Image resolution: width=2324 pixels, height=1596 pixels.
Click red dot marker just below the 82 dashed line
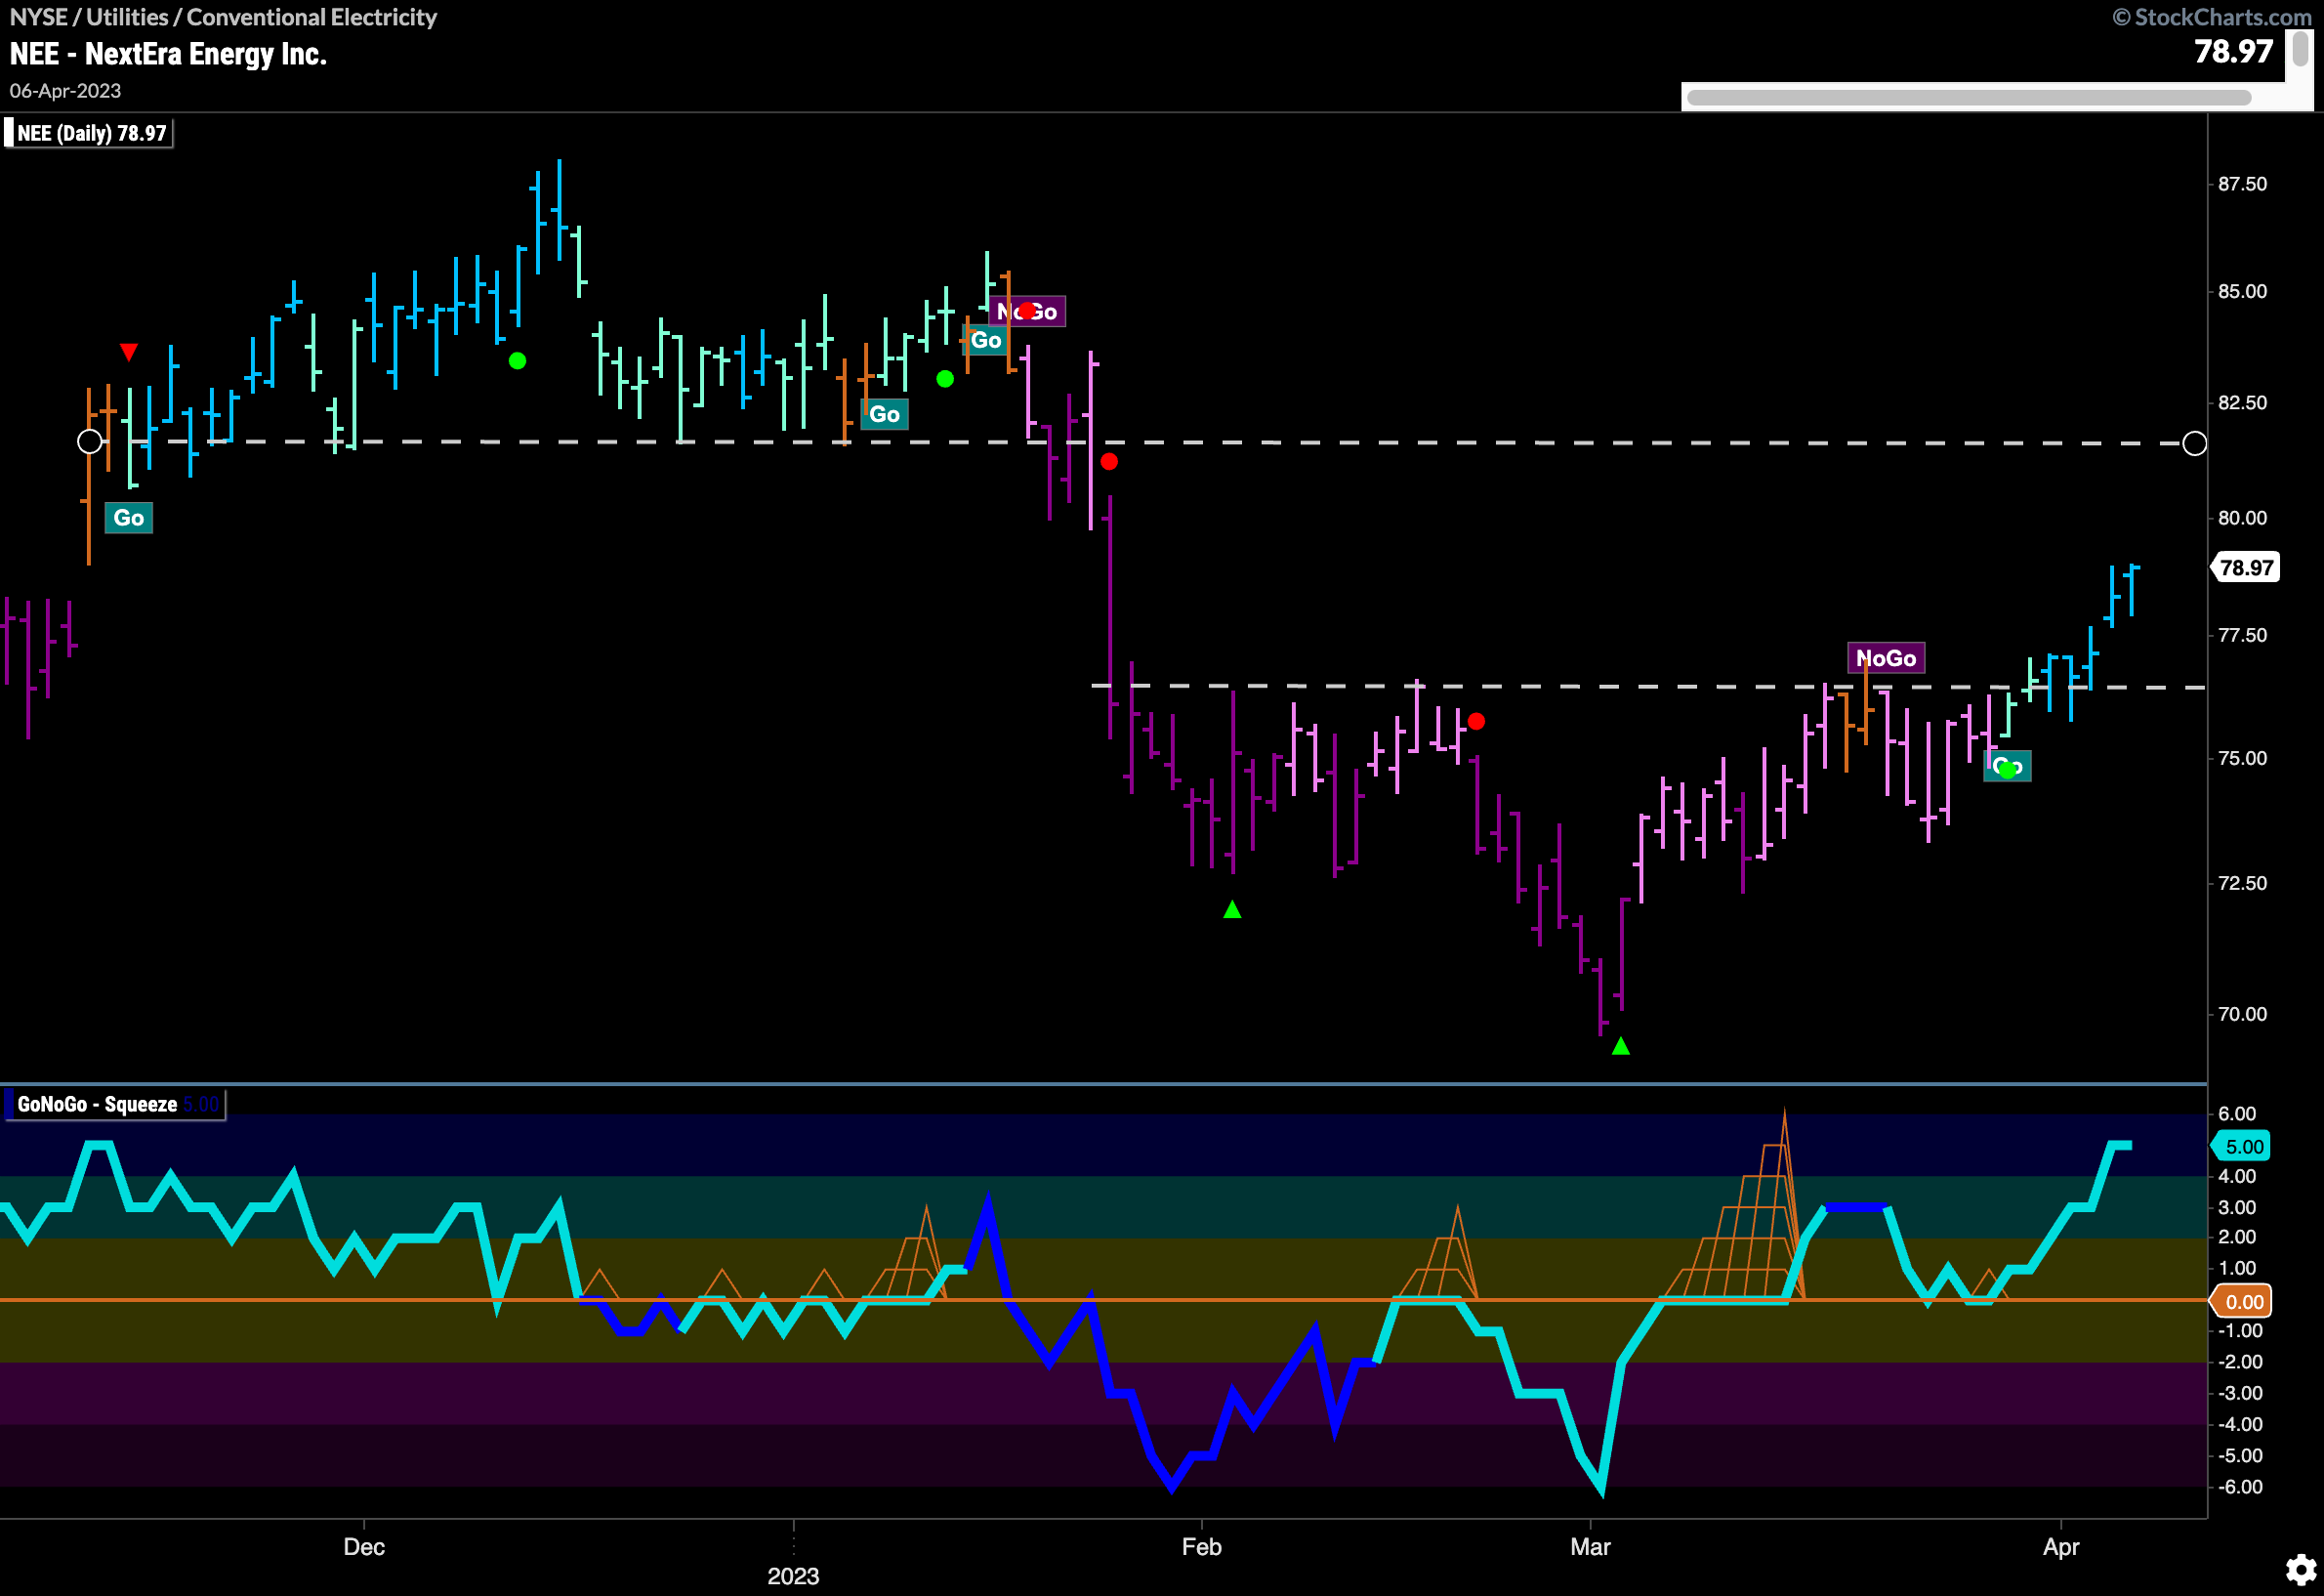point(1109,462)
